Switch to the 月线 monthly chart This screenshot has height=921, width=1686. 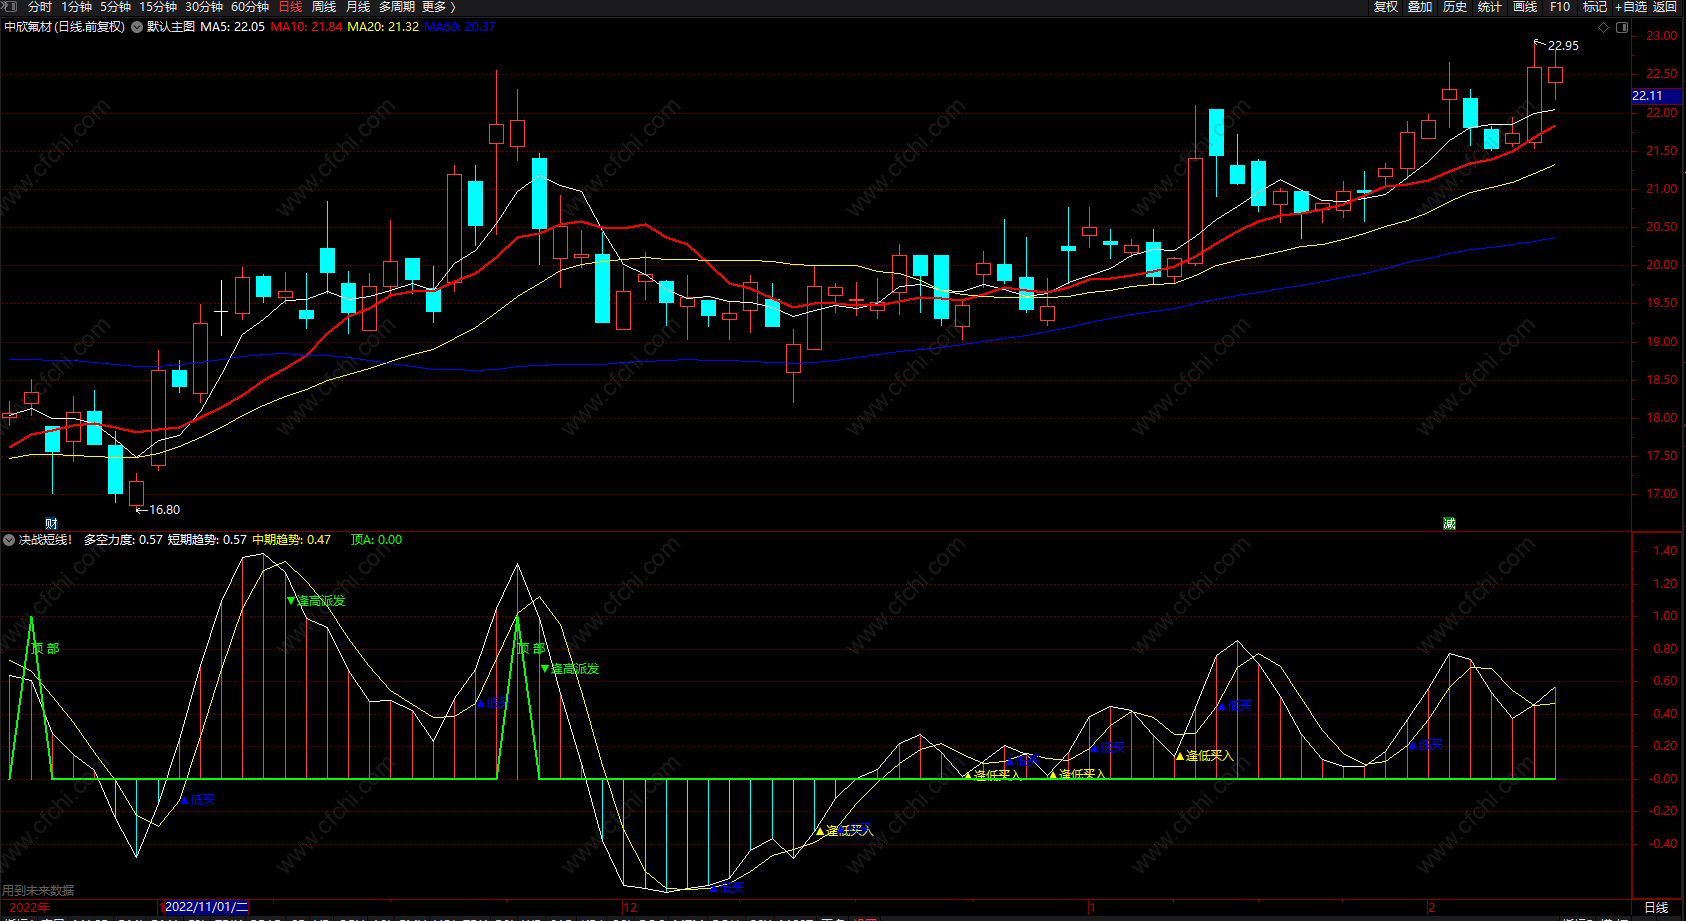coord(358,7)
